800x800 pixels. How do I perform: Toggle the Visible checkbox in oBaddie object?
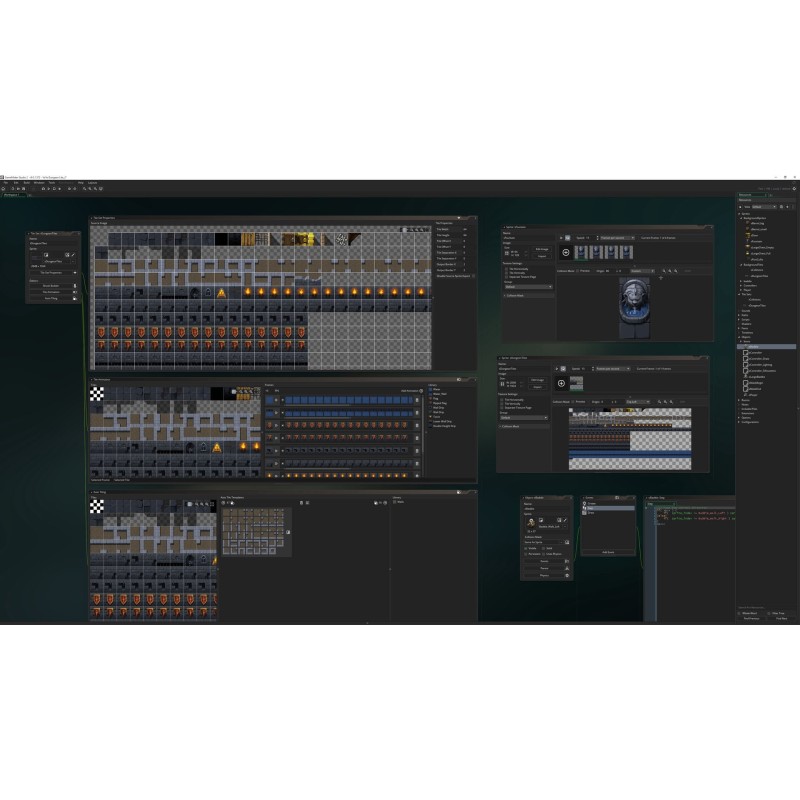527,548
